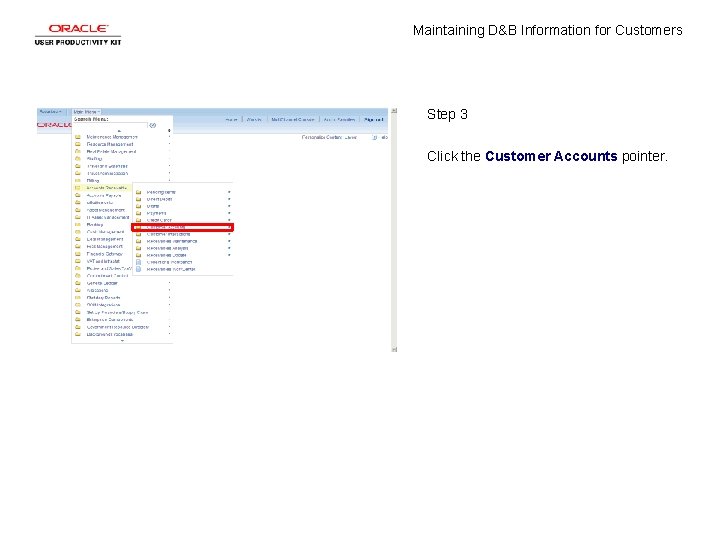Click the menu scroll-up arrow at the top
Screen dimensions: 720x540
coord(119,131)
